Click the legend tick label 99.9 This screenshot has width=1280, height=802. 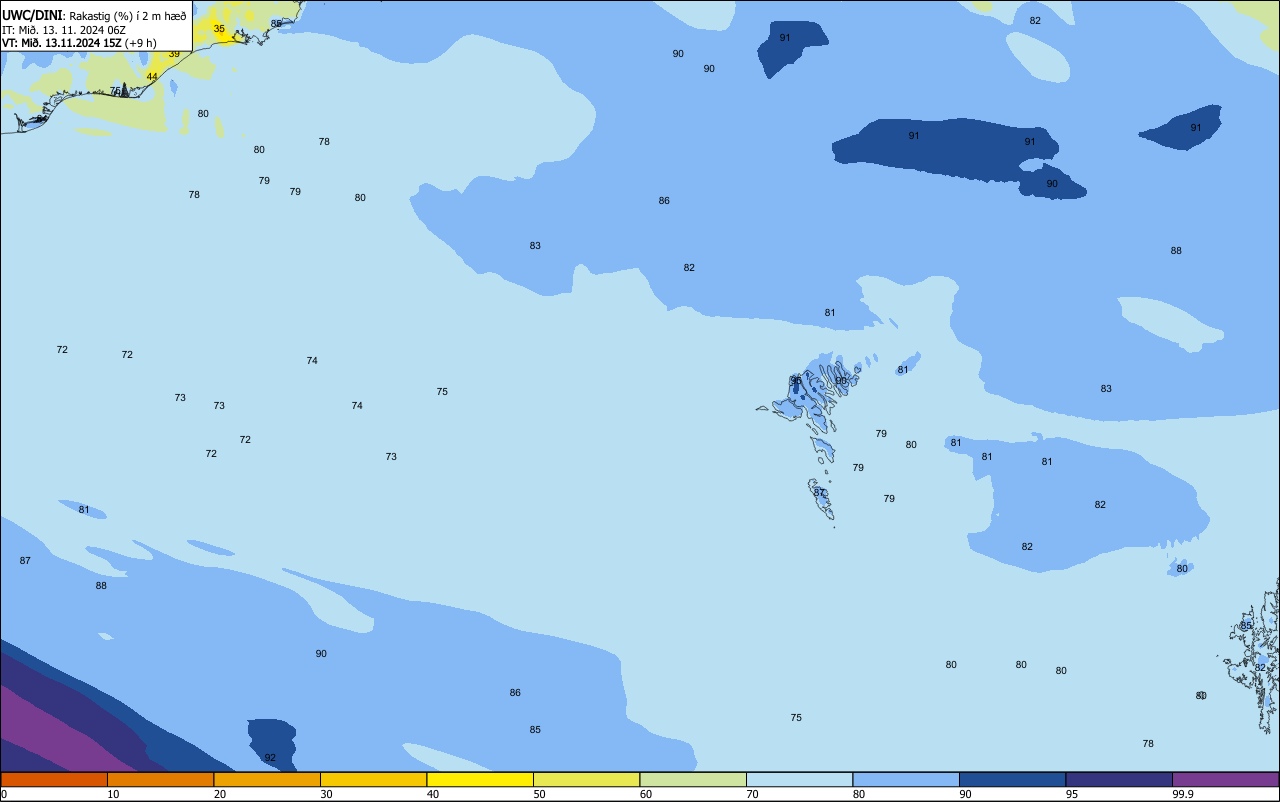pyautogui.click(x=1182, y=794)
